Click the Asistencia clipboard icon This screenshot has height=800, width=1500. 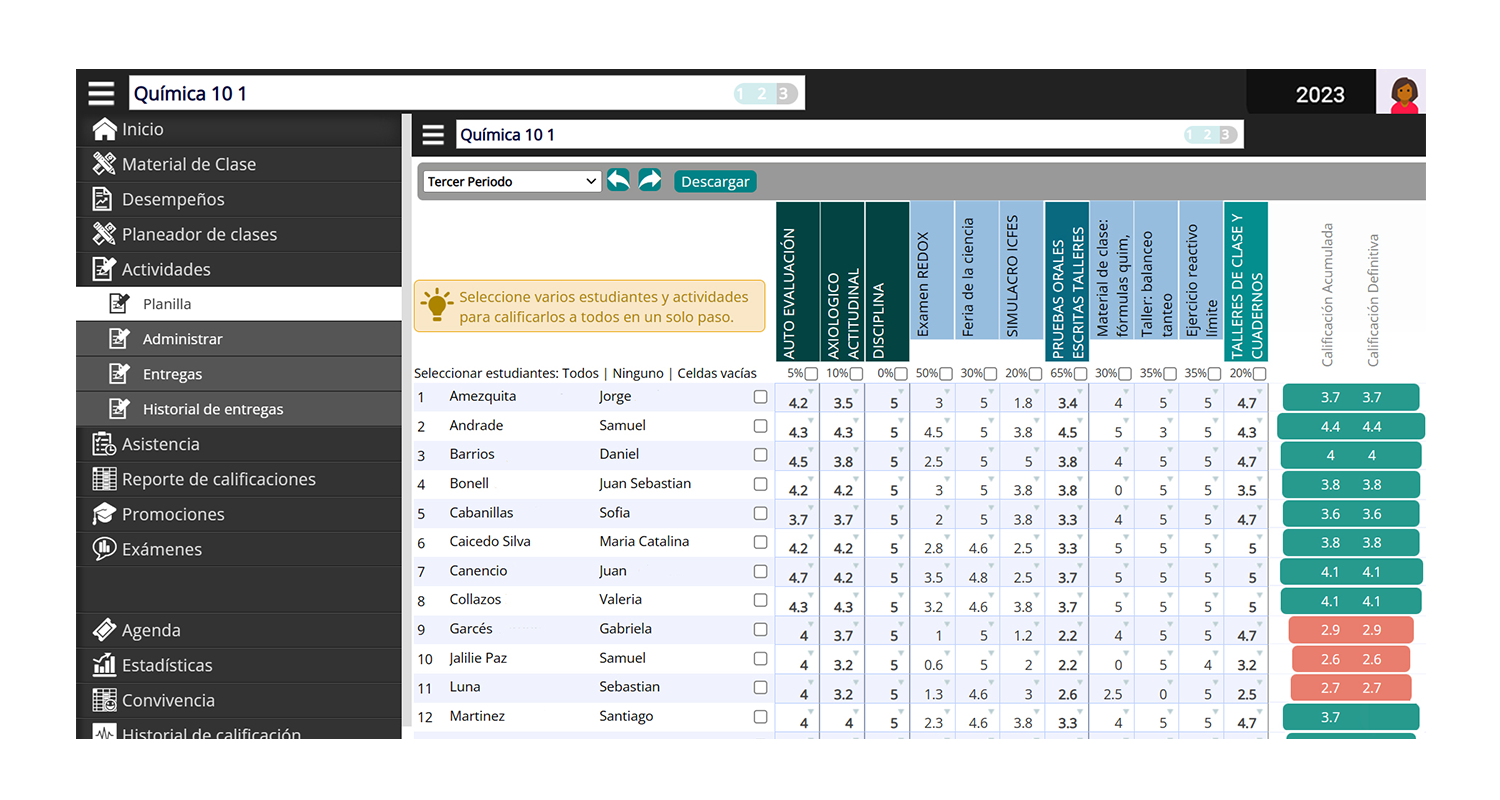click(x=104, y=444)
